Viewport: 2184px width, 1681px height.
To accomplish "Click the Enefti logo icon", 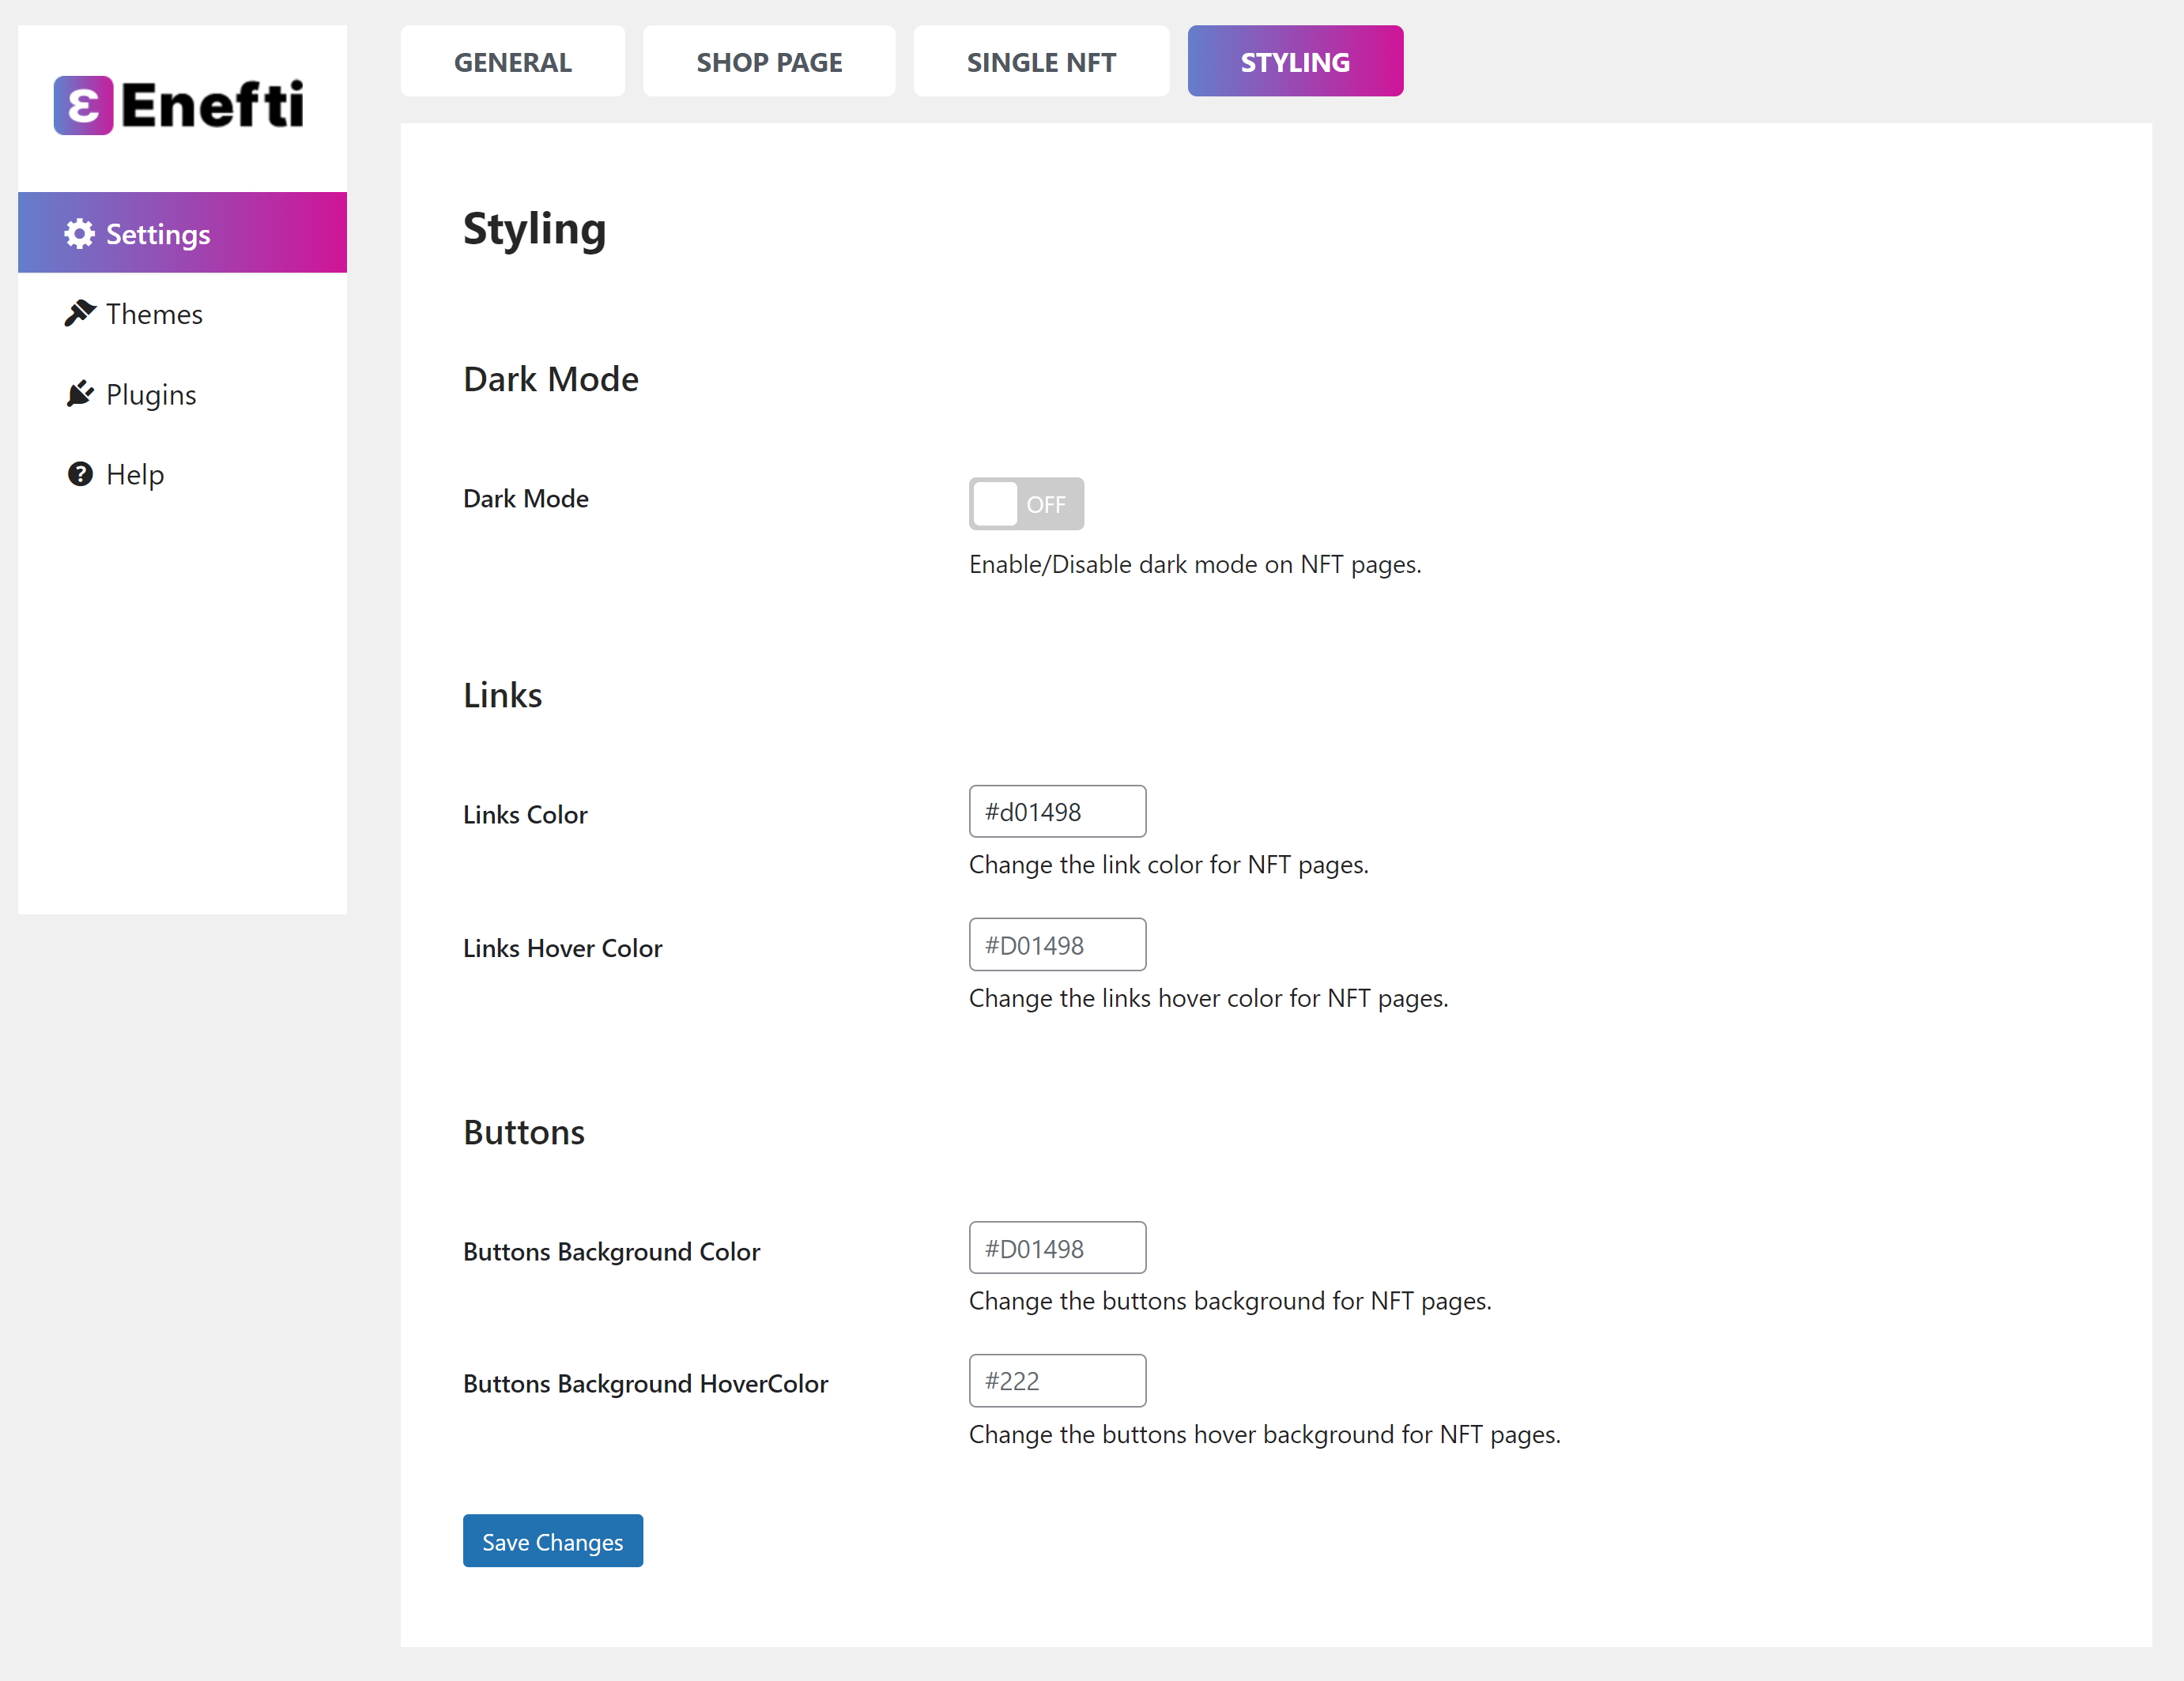I will [83, 105].
